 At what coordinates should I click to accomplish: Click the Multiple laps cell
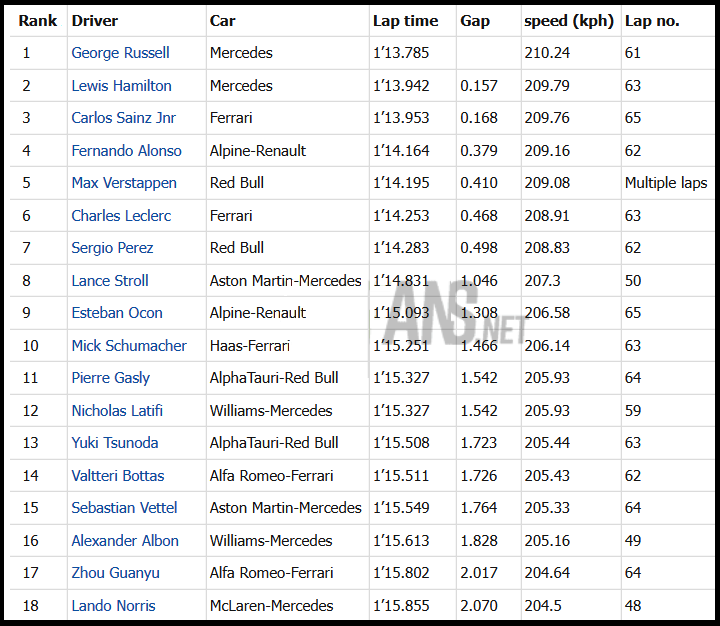(666, 183)
